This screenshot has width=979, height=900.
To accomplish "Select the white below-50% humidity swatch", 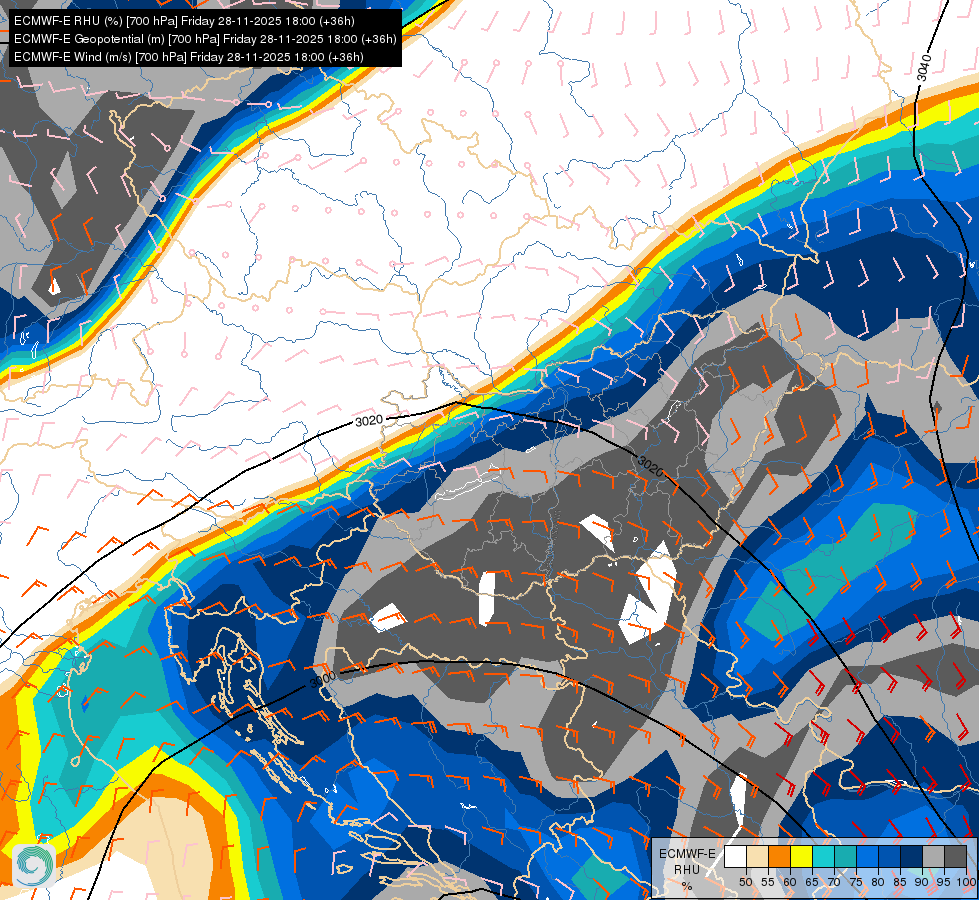I will [735, 856].
